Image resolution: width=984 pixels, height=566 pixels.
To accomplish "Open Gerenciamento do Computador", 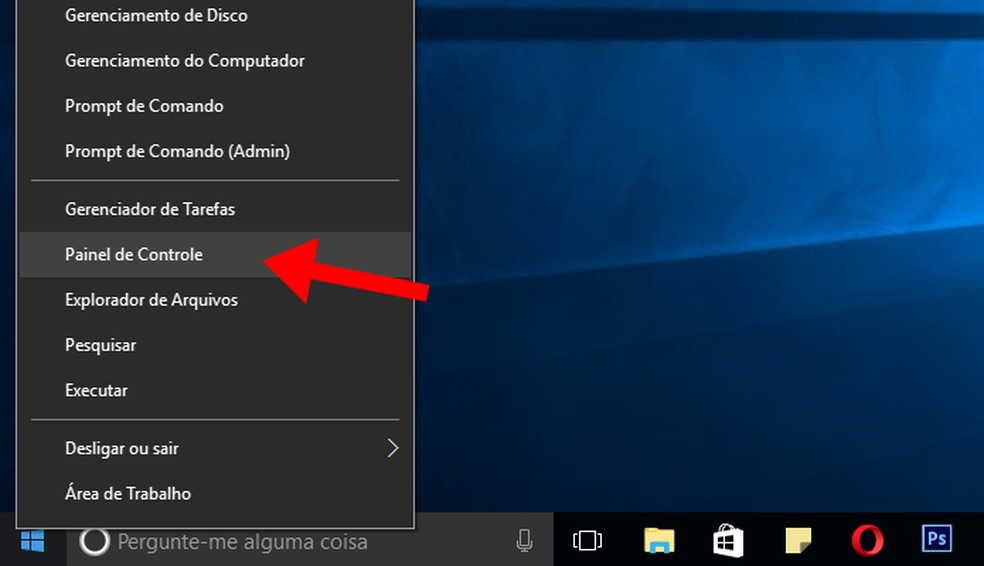I will (215, 61).
